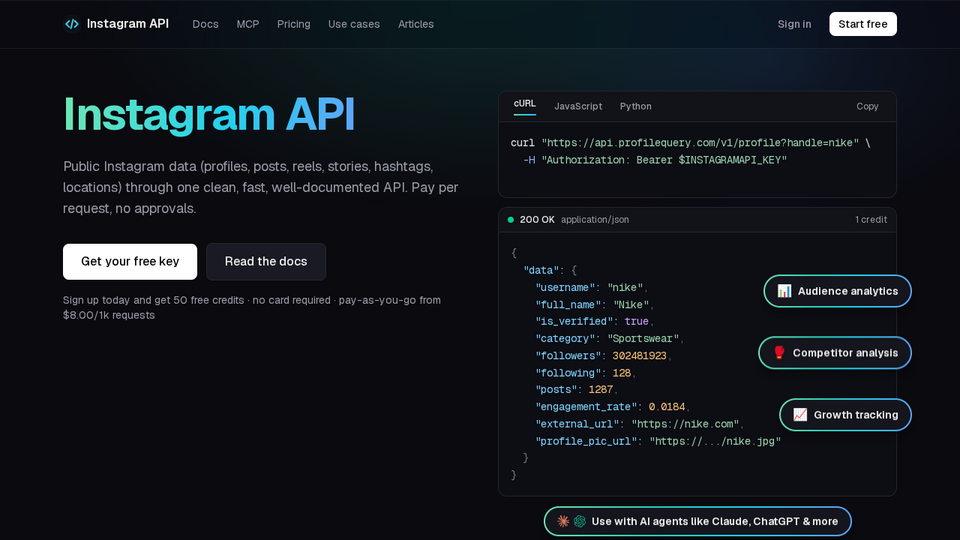The width and height of the screenshot is (960, 540).
Task: Click the Read the docs button
Action: 266,261
